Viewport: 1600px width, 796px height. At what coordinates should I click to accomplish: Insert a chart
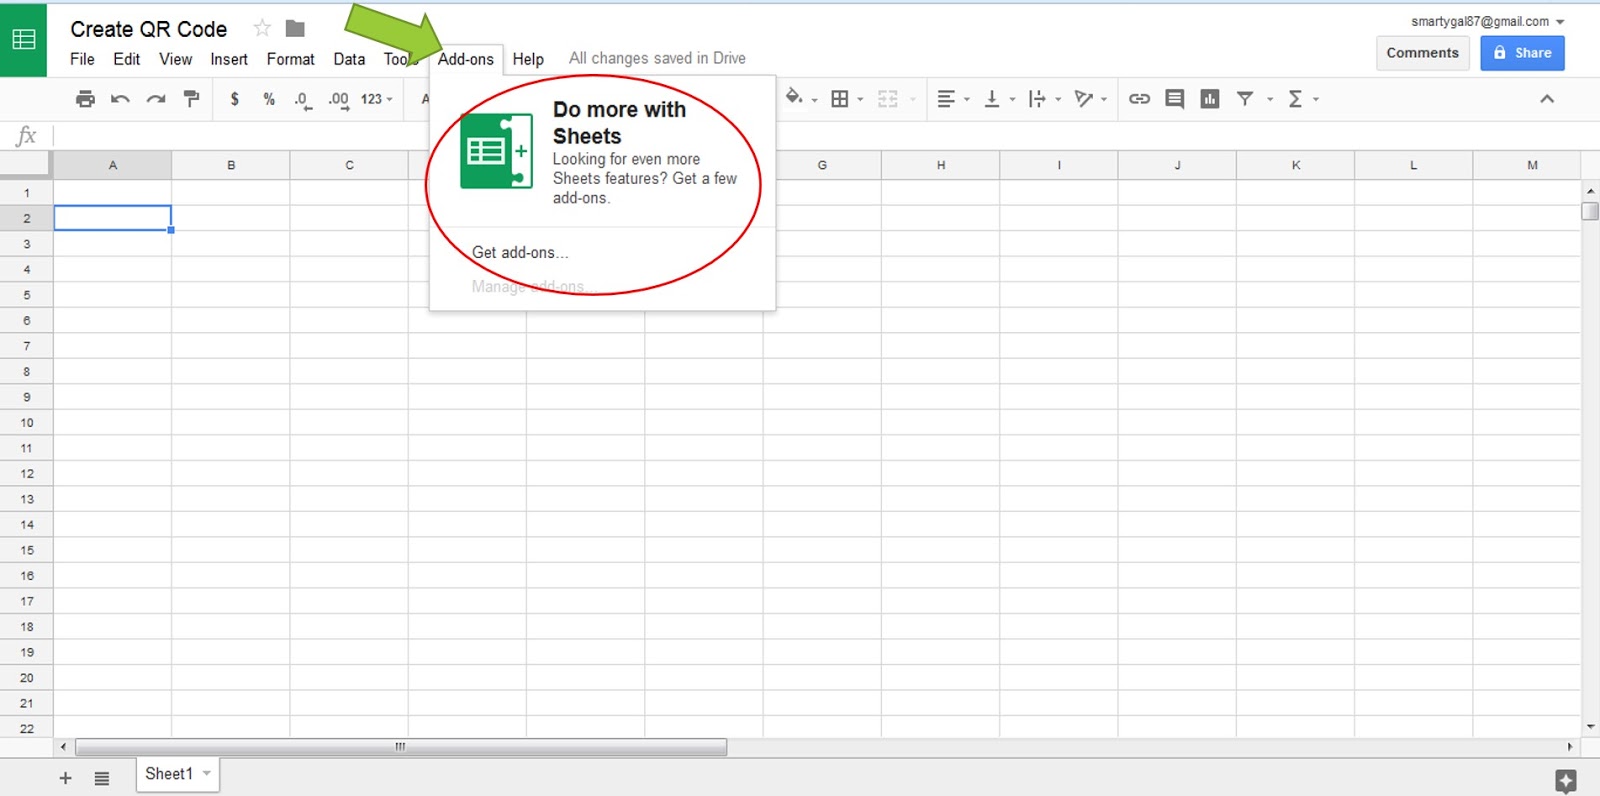tap(1210, 99)
